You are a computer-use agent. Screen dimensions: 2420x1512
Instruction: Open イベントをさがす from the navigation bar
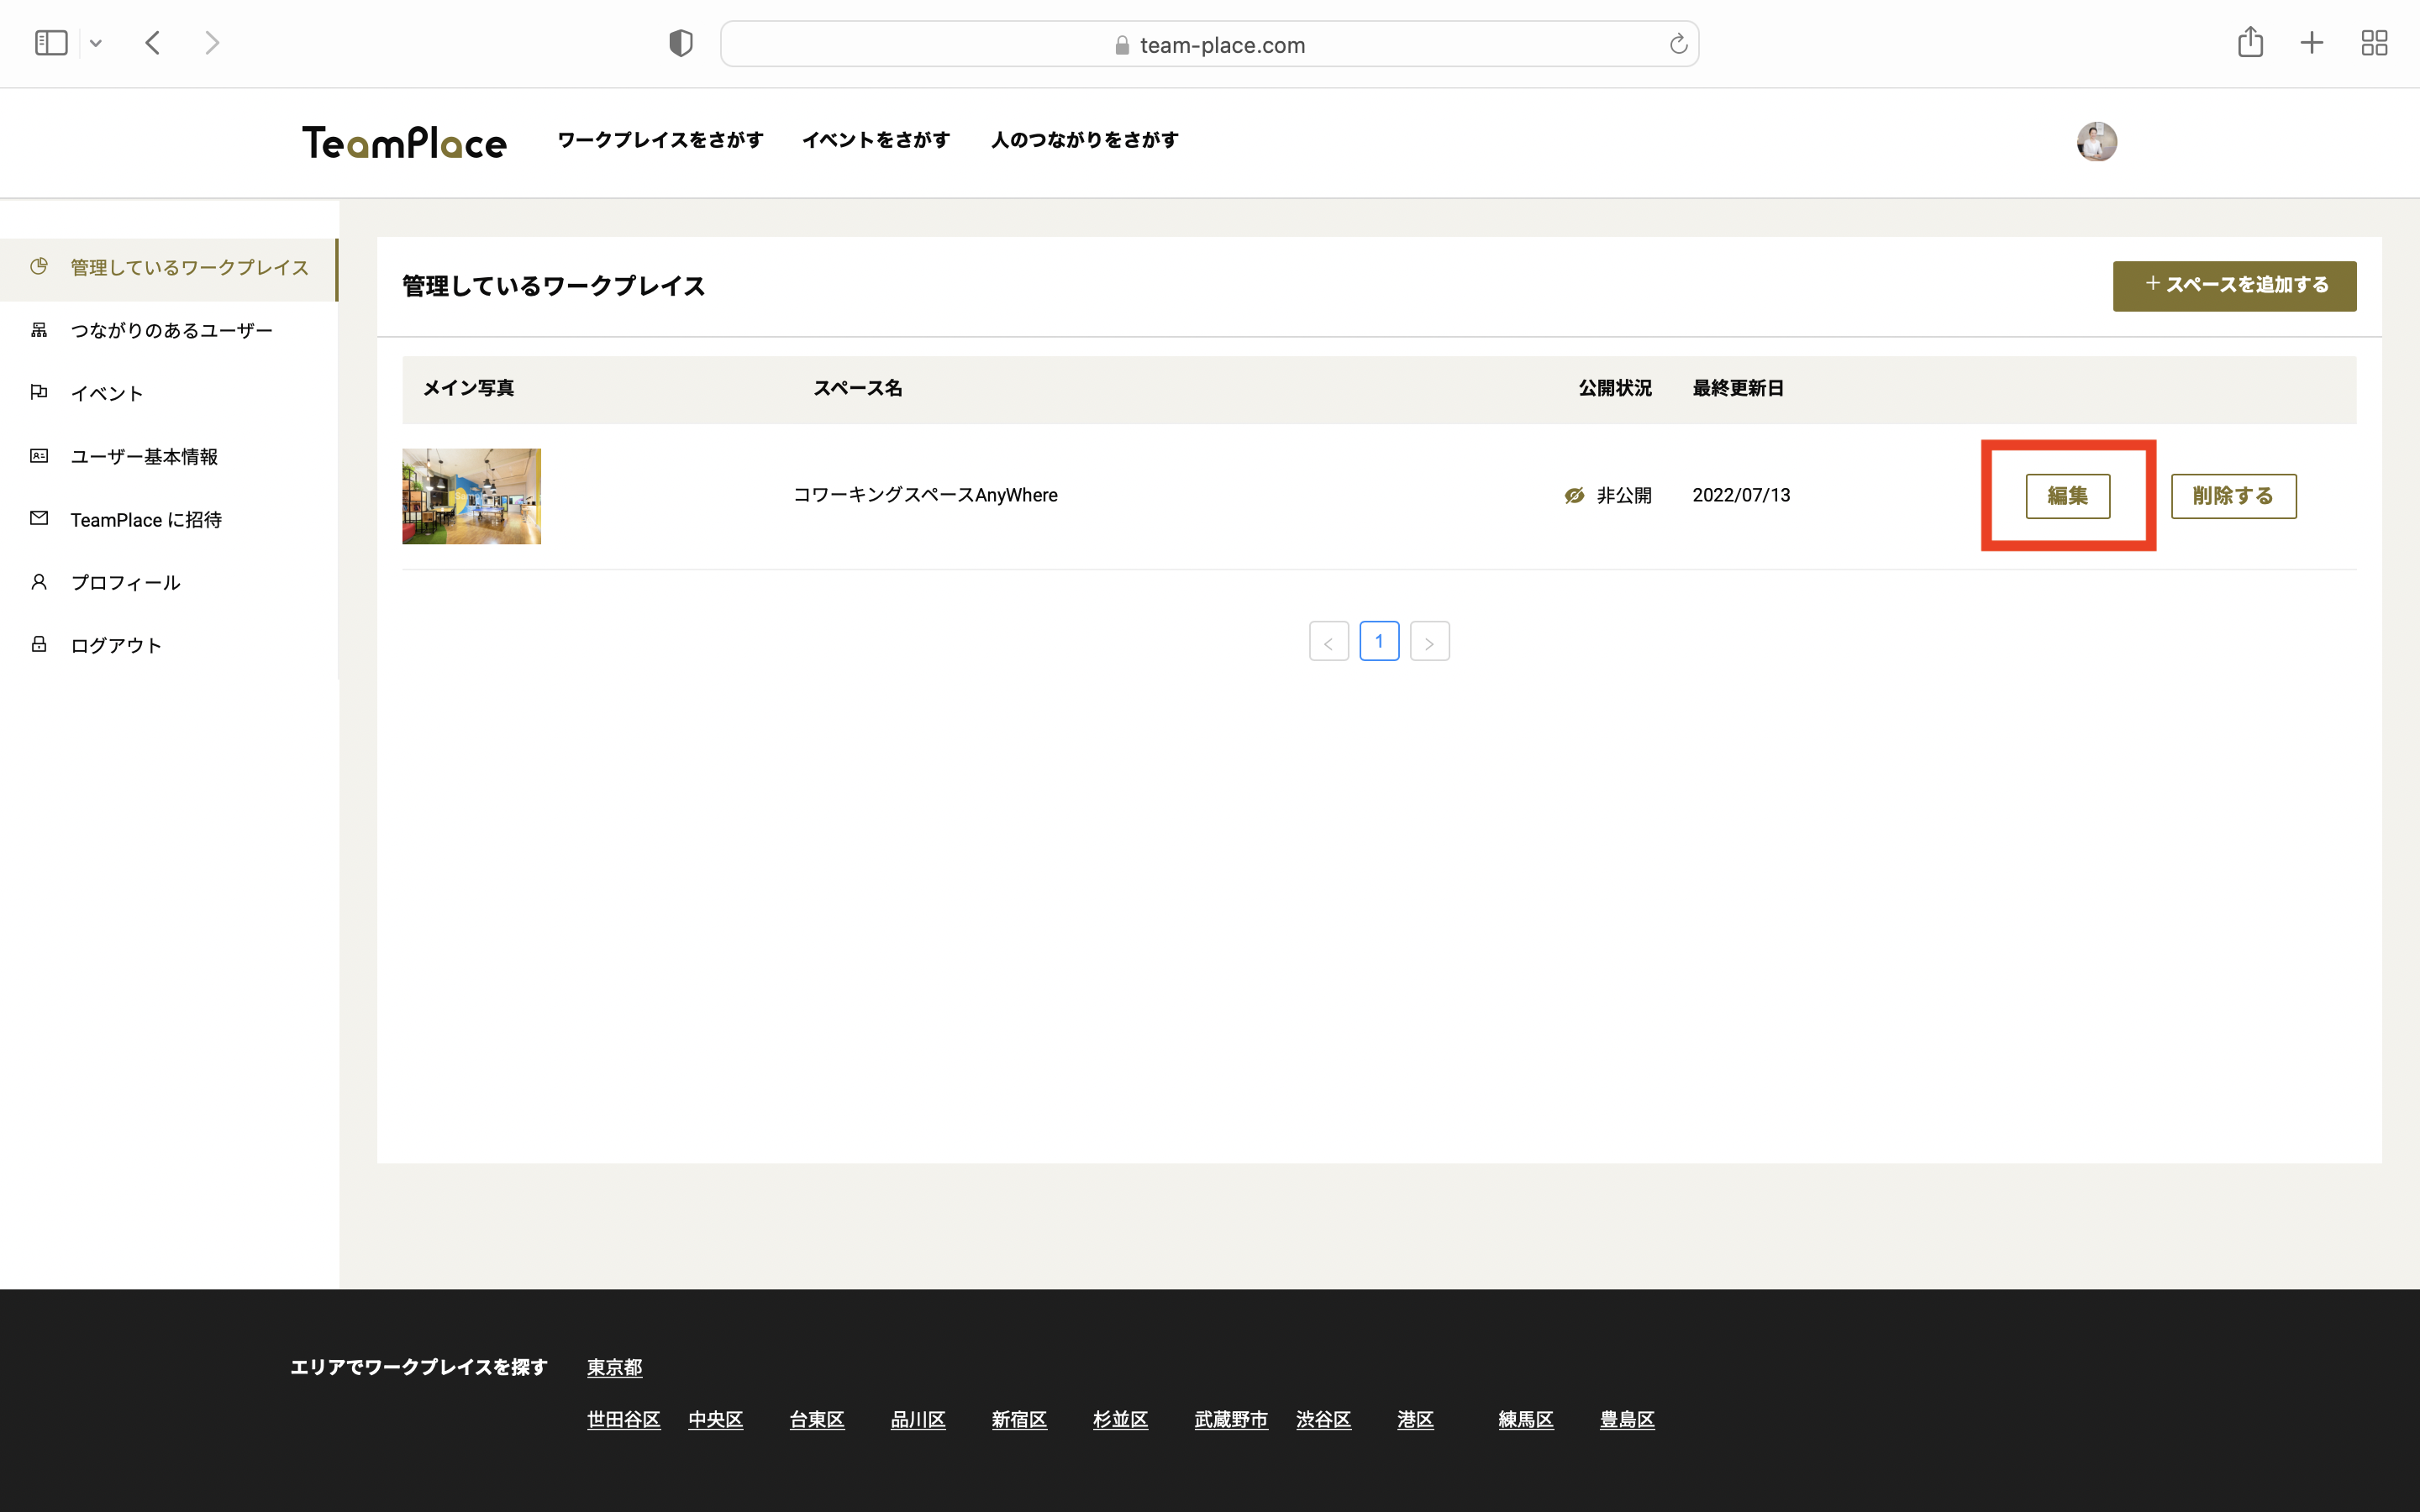877,140
